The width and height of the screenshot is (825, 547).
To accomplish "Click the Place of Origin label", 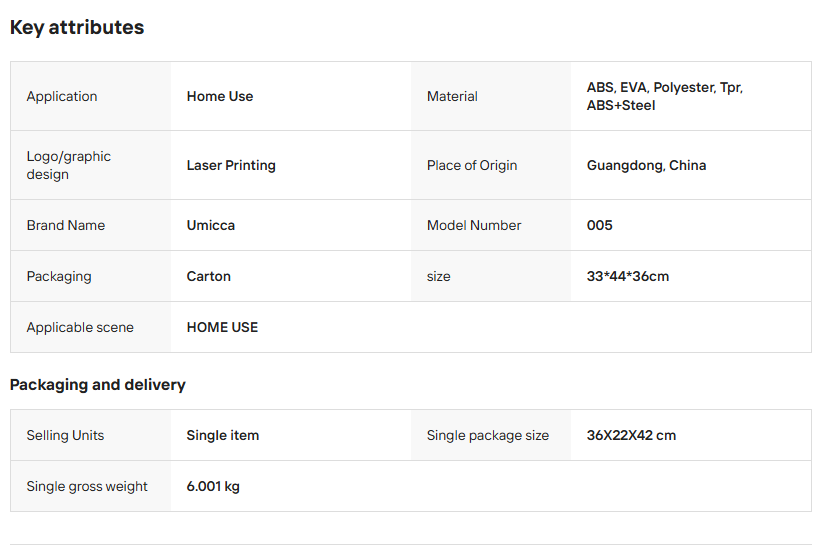I will [472, 166].
